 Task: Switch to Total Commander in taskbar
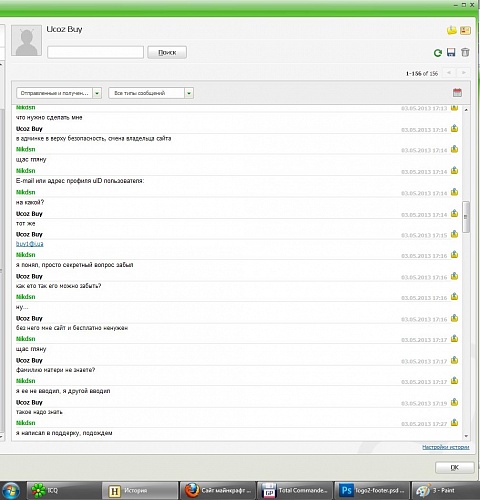tap(295, 490)
